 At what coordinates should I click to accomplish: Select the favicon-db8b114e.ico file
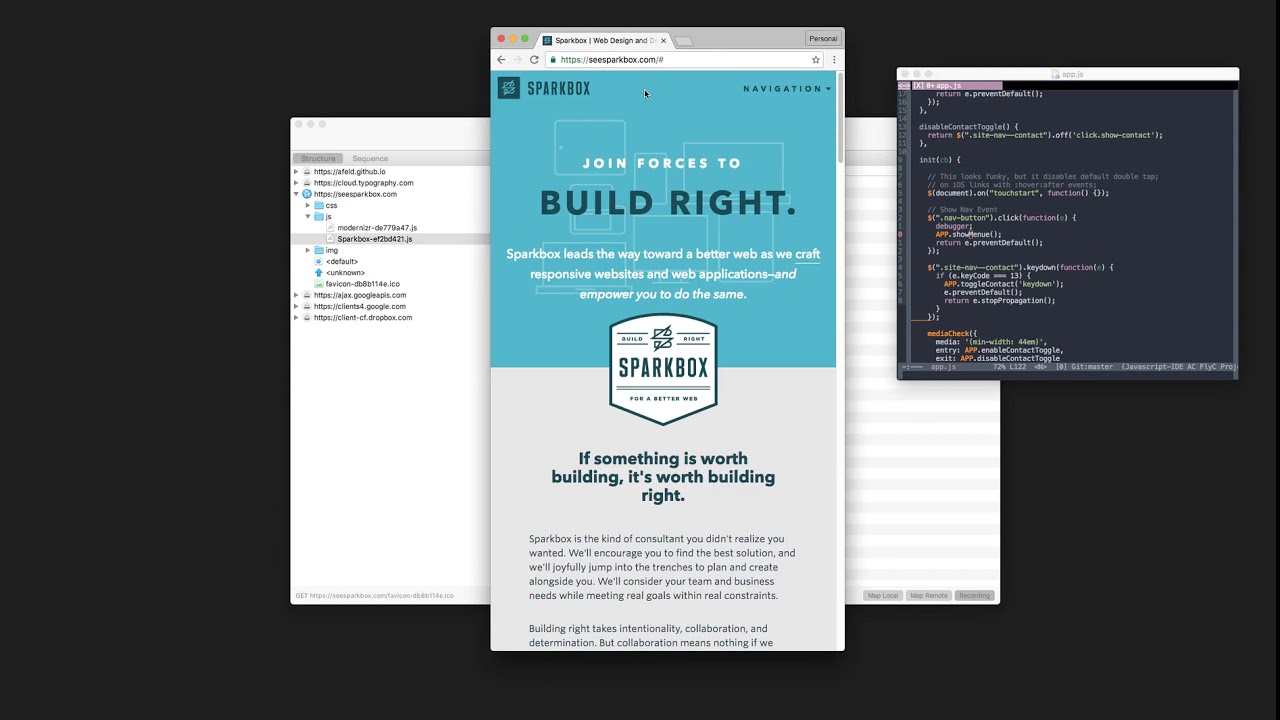point(362,284)
